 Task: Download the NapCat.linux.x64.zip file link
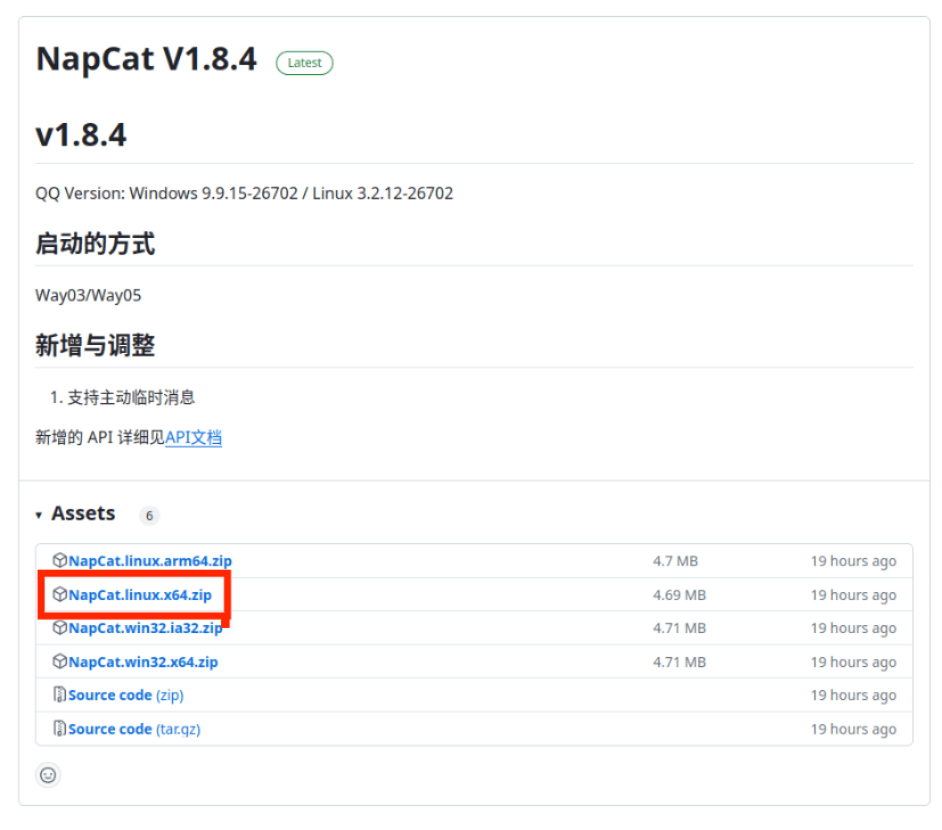point(140,595)
